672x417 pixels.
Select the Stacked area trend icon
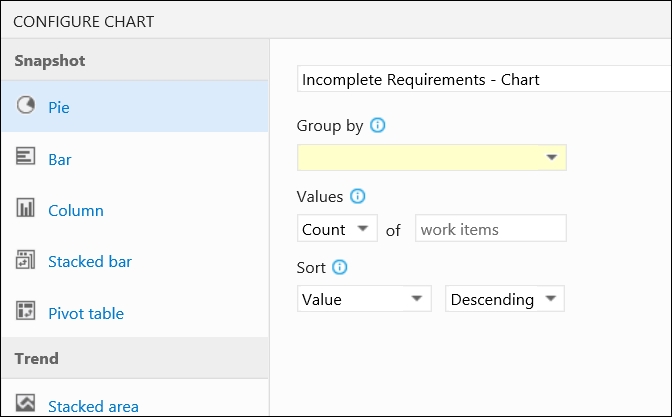pyautogui.click(x=26, y=403)
